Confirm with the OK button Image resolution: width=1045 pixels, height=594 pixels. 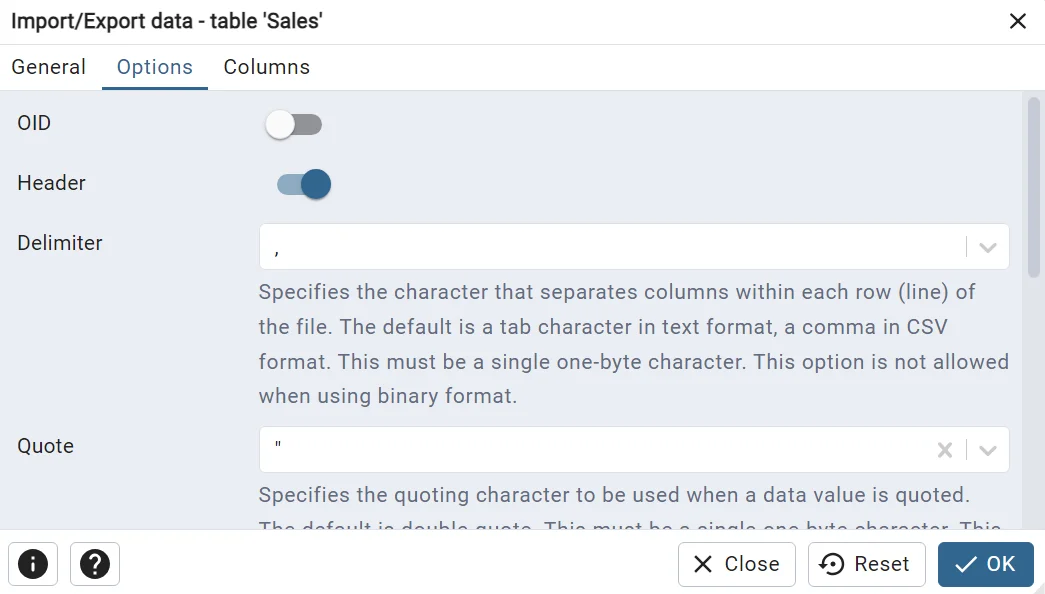click(985, 564)
